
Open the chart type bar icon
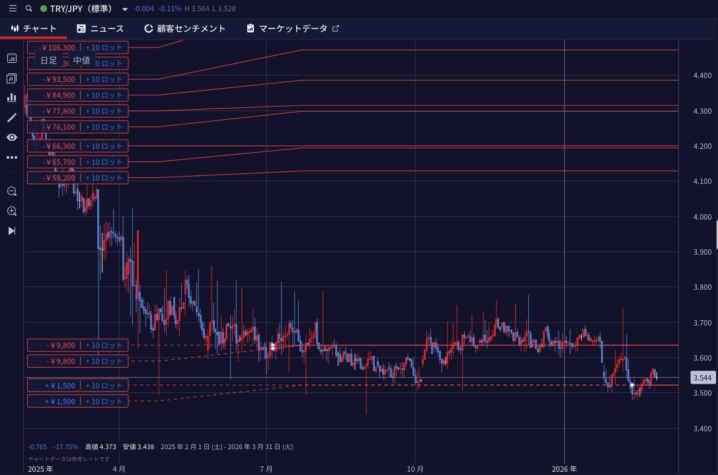[12, 97]
